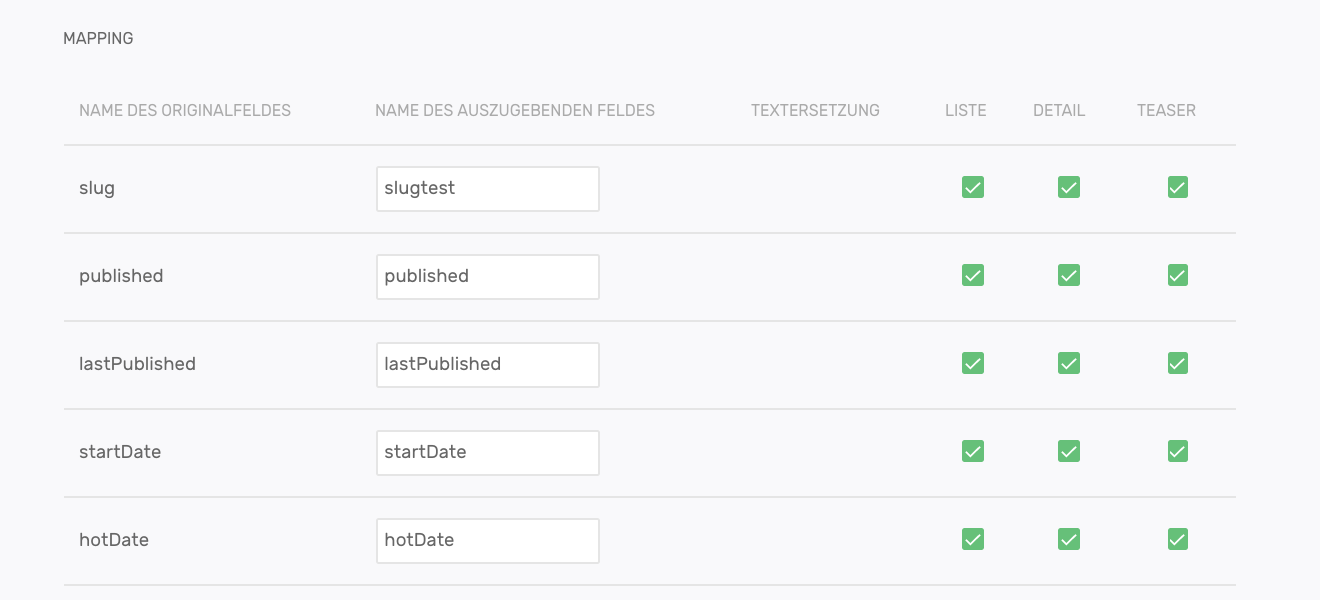The image size is (1320, 600).
Task: Click the lastPublished output field input
Action: [x=487, y=365]
